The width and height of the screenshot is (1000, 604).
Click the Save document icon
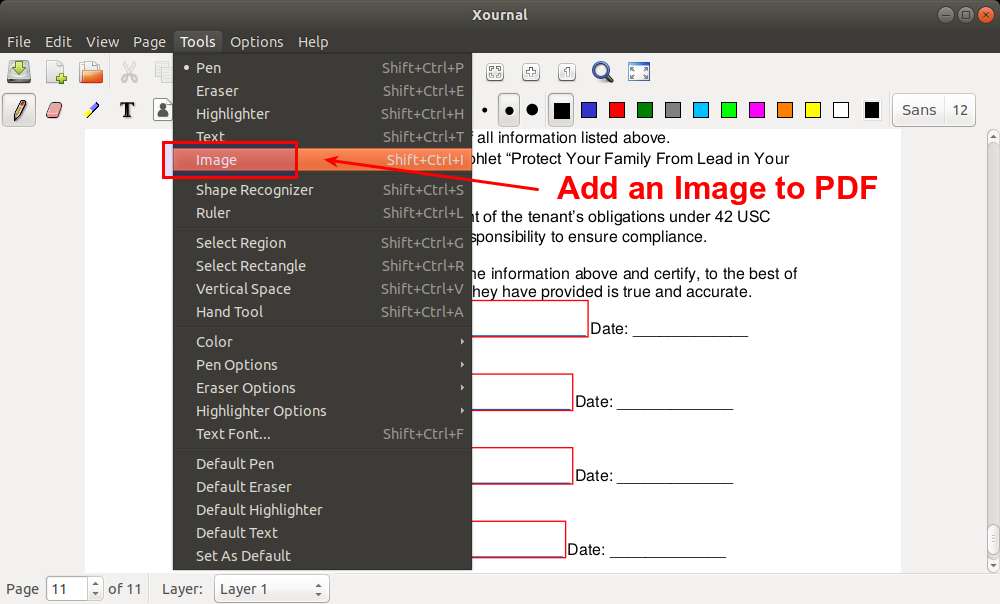(19, 72)
